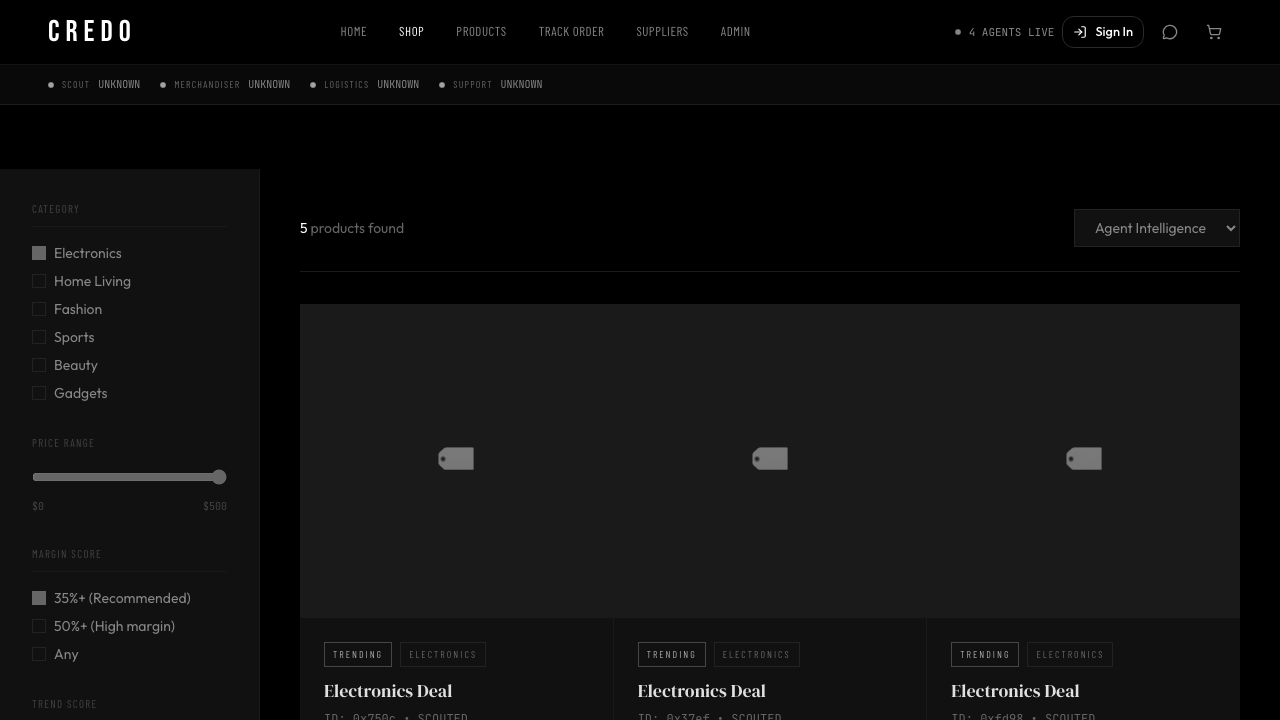Click the Trending tag on third product
This screenshot has height=720, width=1280.
point(985,655)
